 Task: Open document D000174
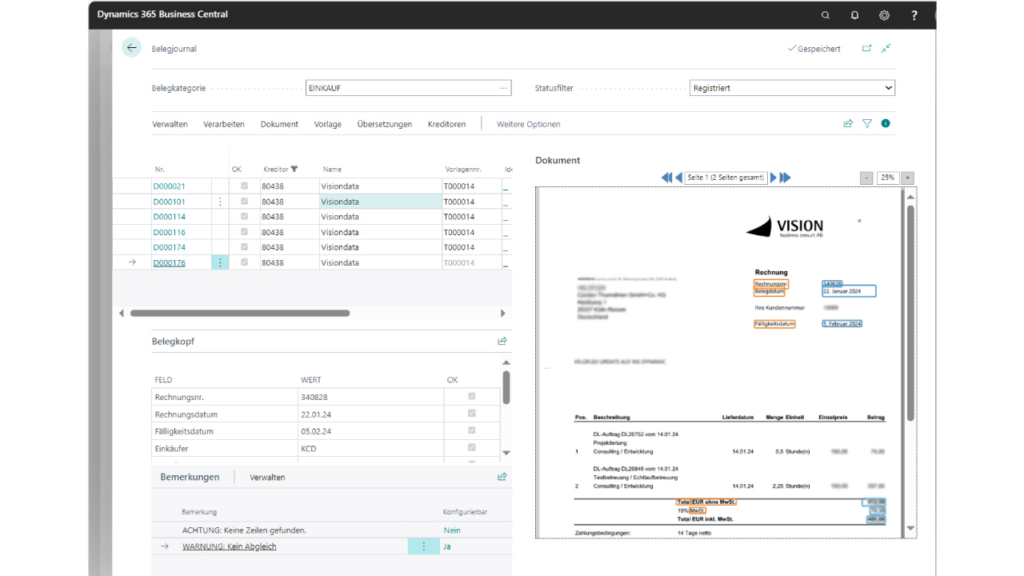[169, 248]
